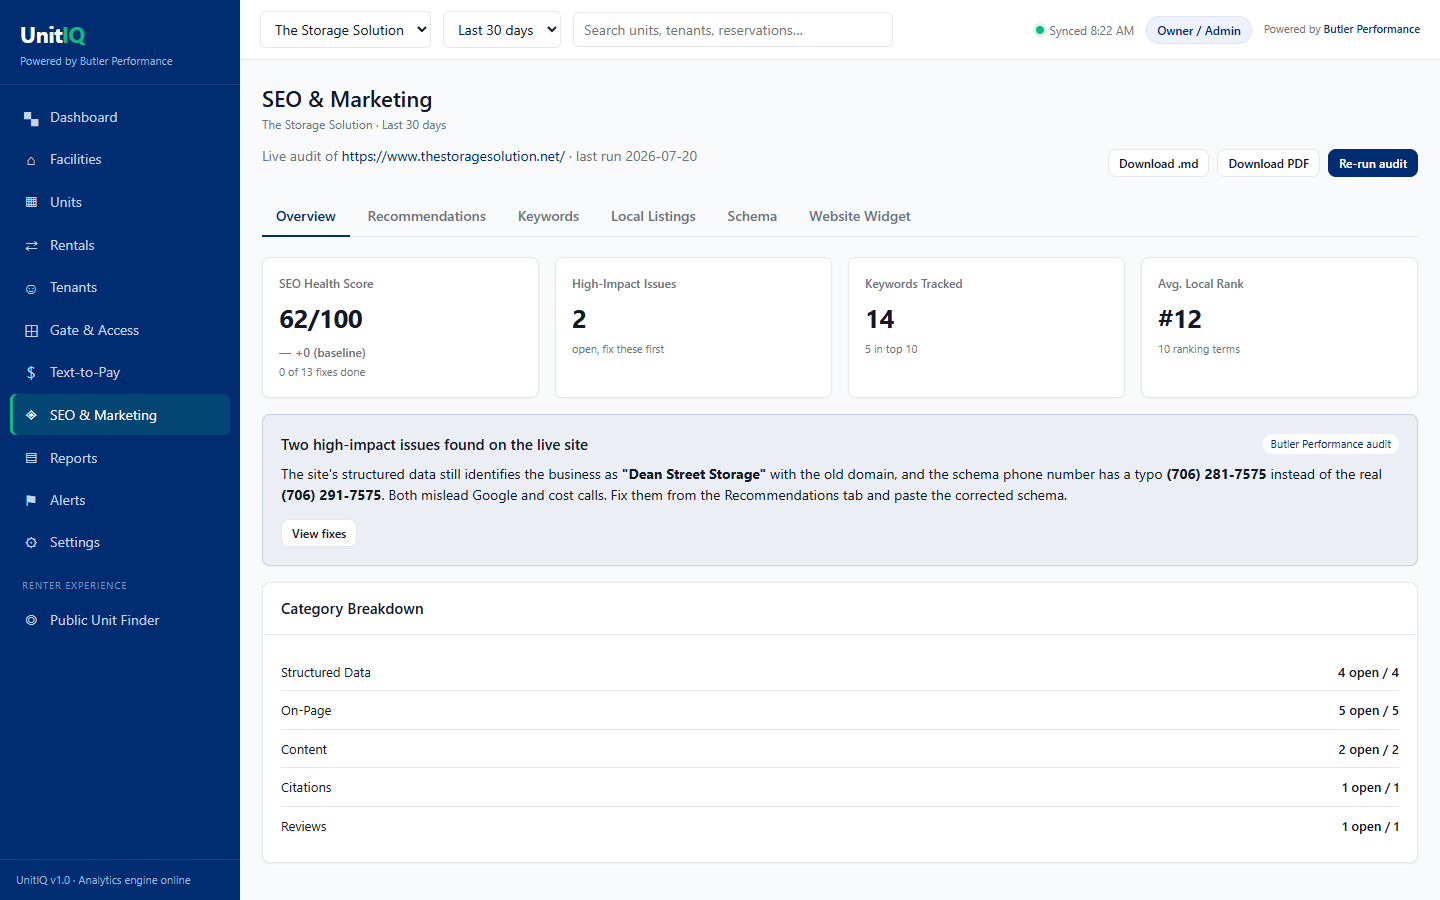Click 'UnitIQ v1.0 · Analytics engine online' footer
The height and width of the screenshot is (900, 1440).
(103, 880)
